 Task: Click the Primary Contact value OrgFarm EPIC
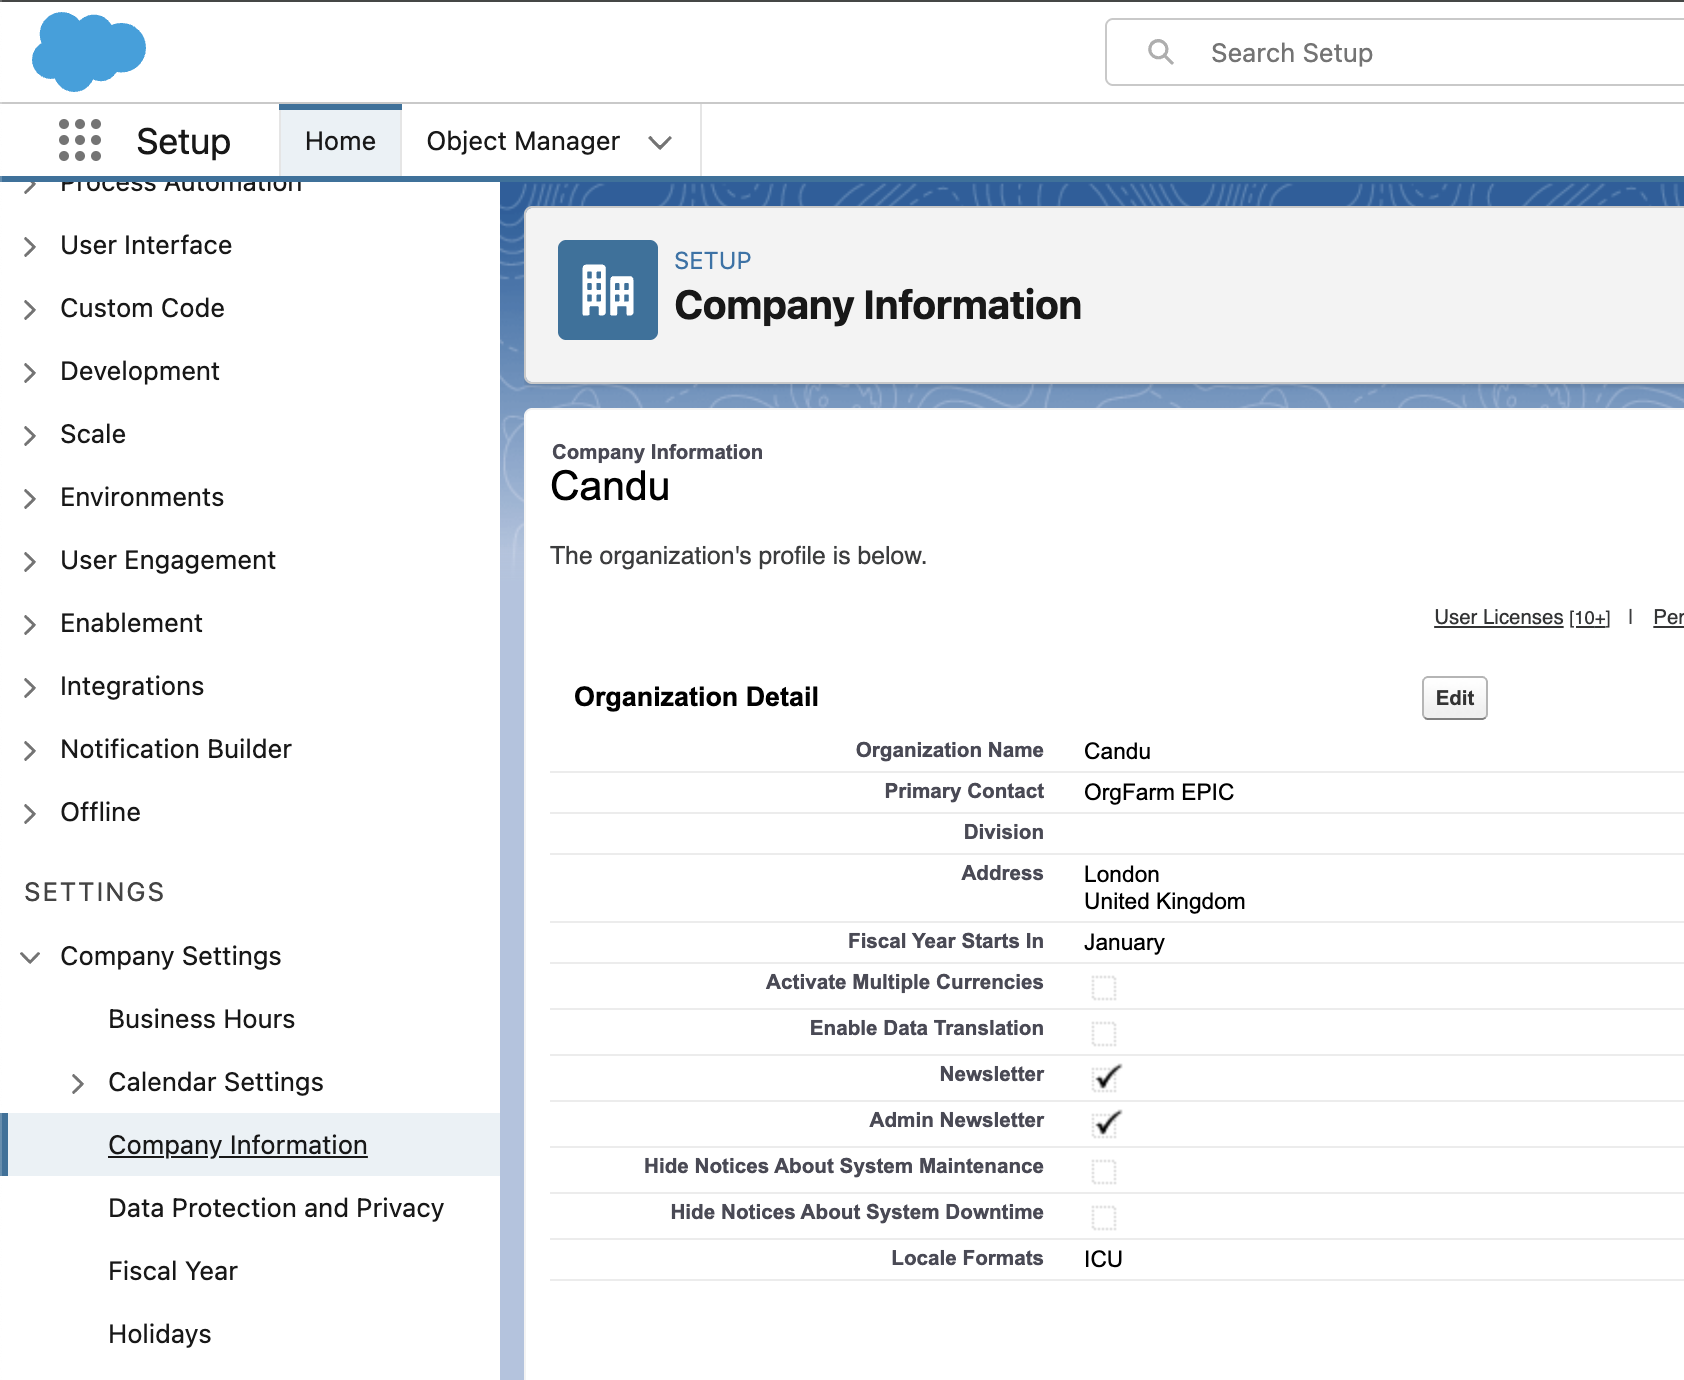click(x=1159, y=792)
